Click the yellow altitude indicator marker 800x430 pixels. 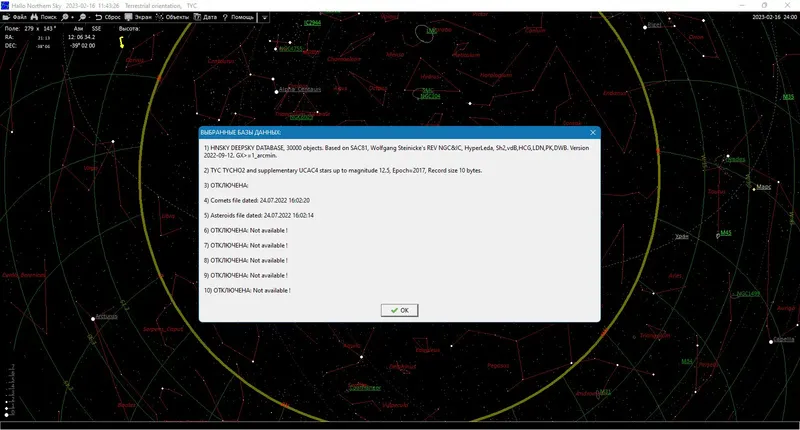point(121,42)
